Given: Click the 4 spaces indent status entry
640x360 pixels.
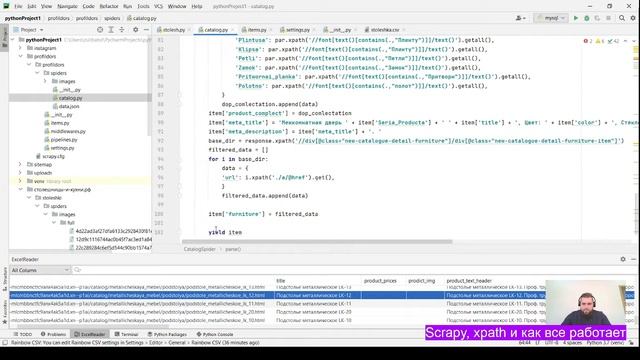Looking at the screenshot, I should point(572,343).
